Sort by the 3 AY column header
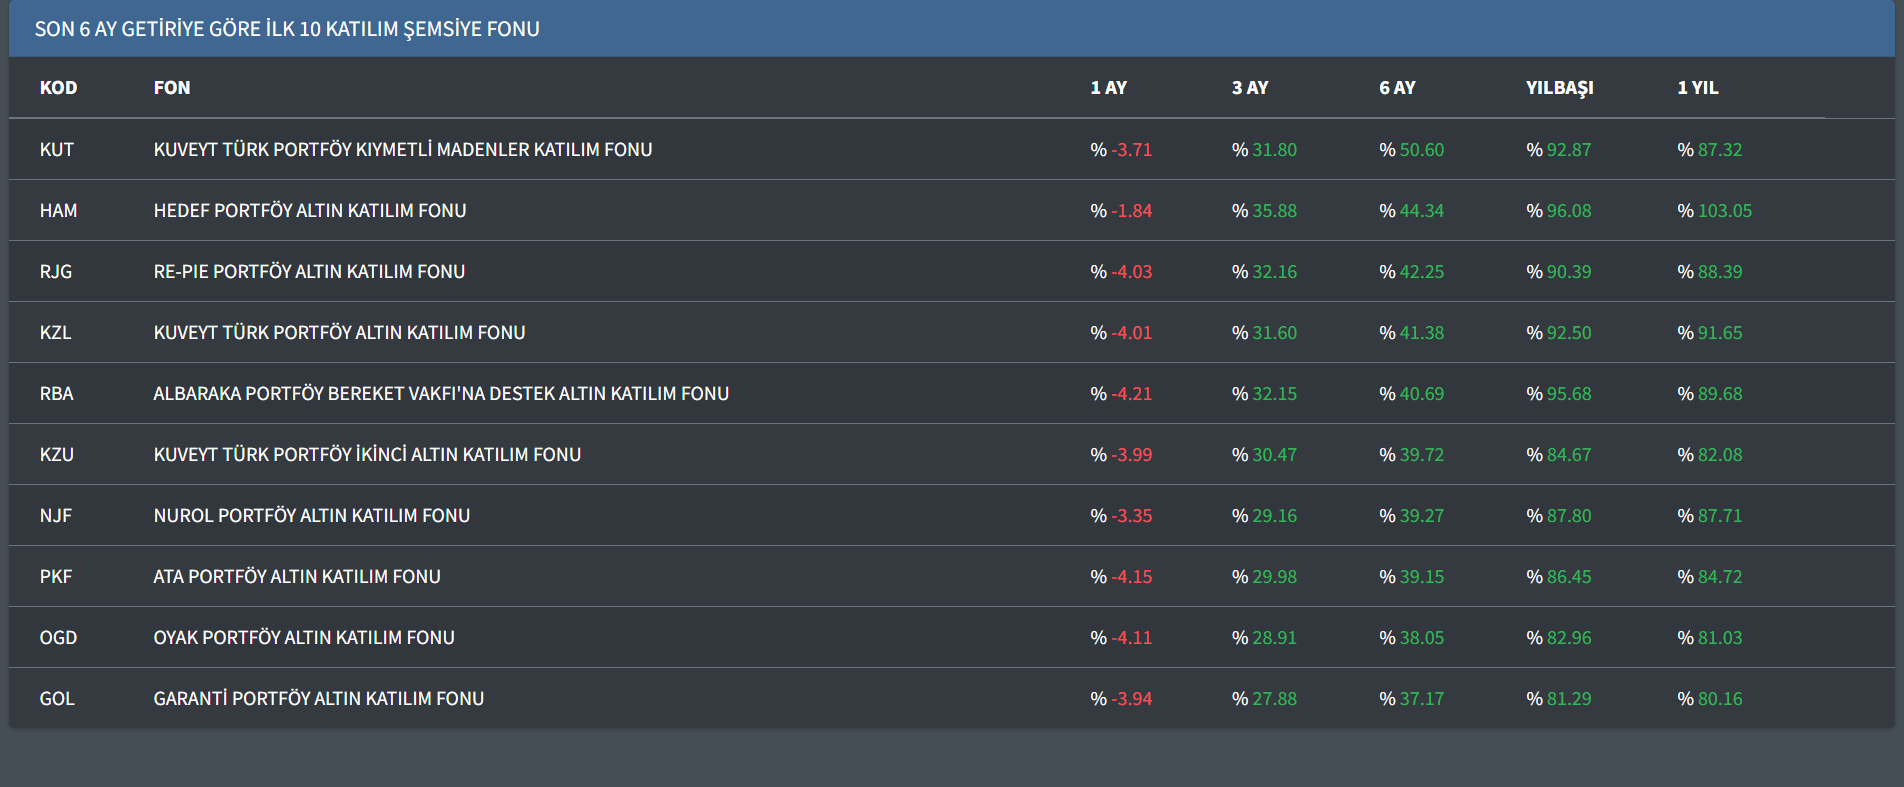 [x=1250, y=88]
